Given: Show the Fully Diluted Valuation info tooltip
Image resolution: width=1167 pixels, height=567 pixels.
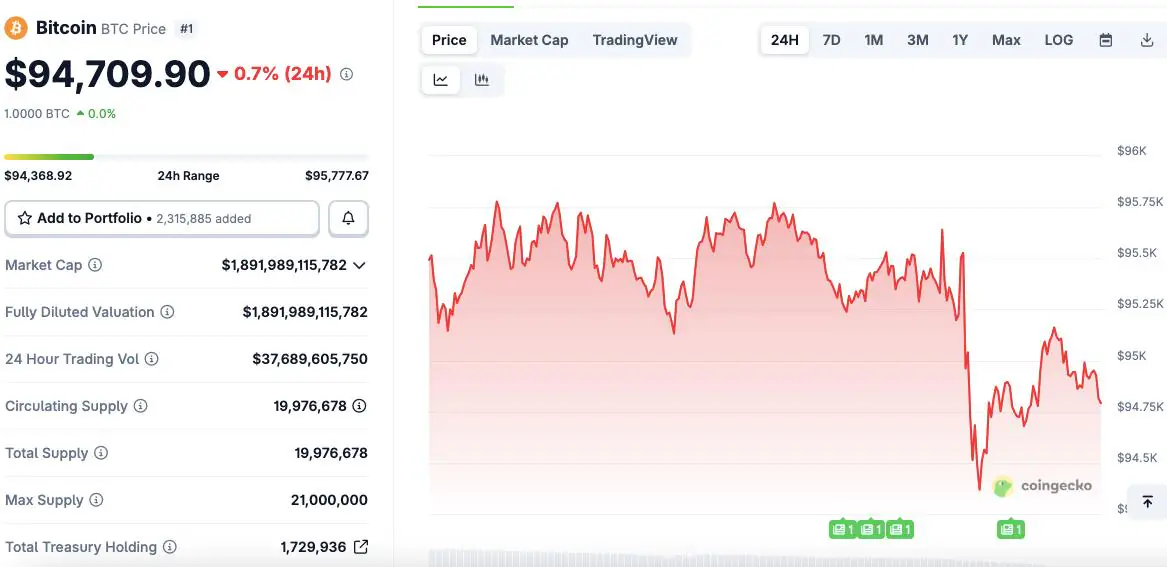Looking at the screenshot, I should coord(167,312).
